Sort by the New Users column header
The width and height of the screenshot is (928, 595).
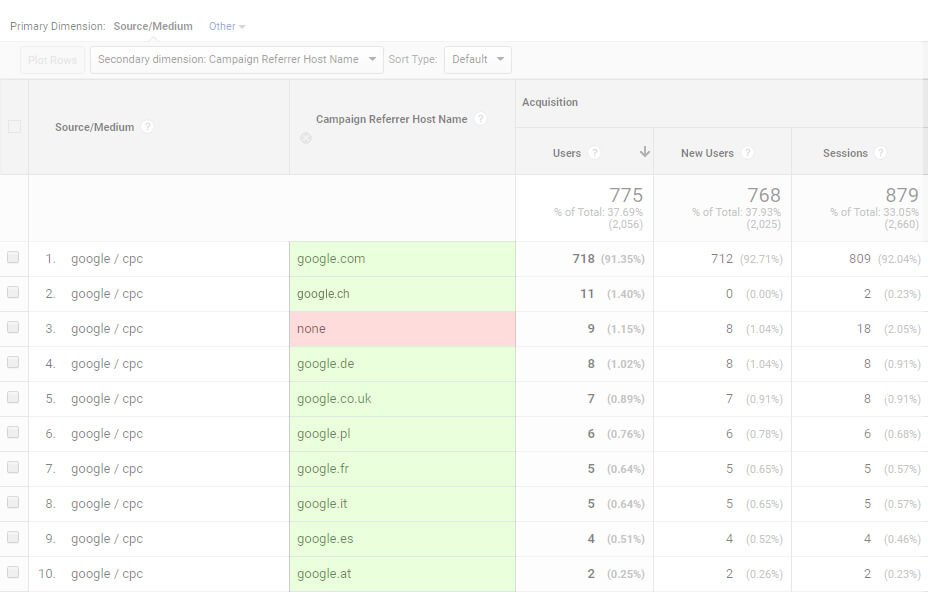[x=707, y=153]
